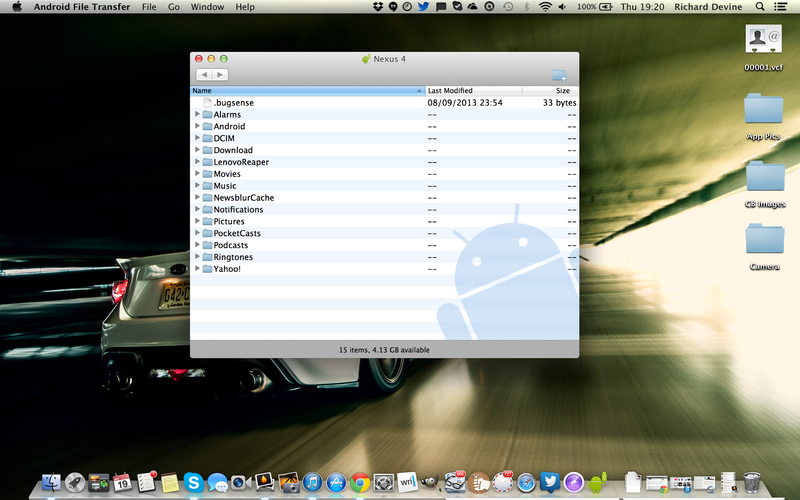800x500 pixels.
Task: Launch Google Chrome from the Dock
Action: [360, 483]
